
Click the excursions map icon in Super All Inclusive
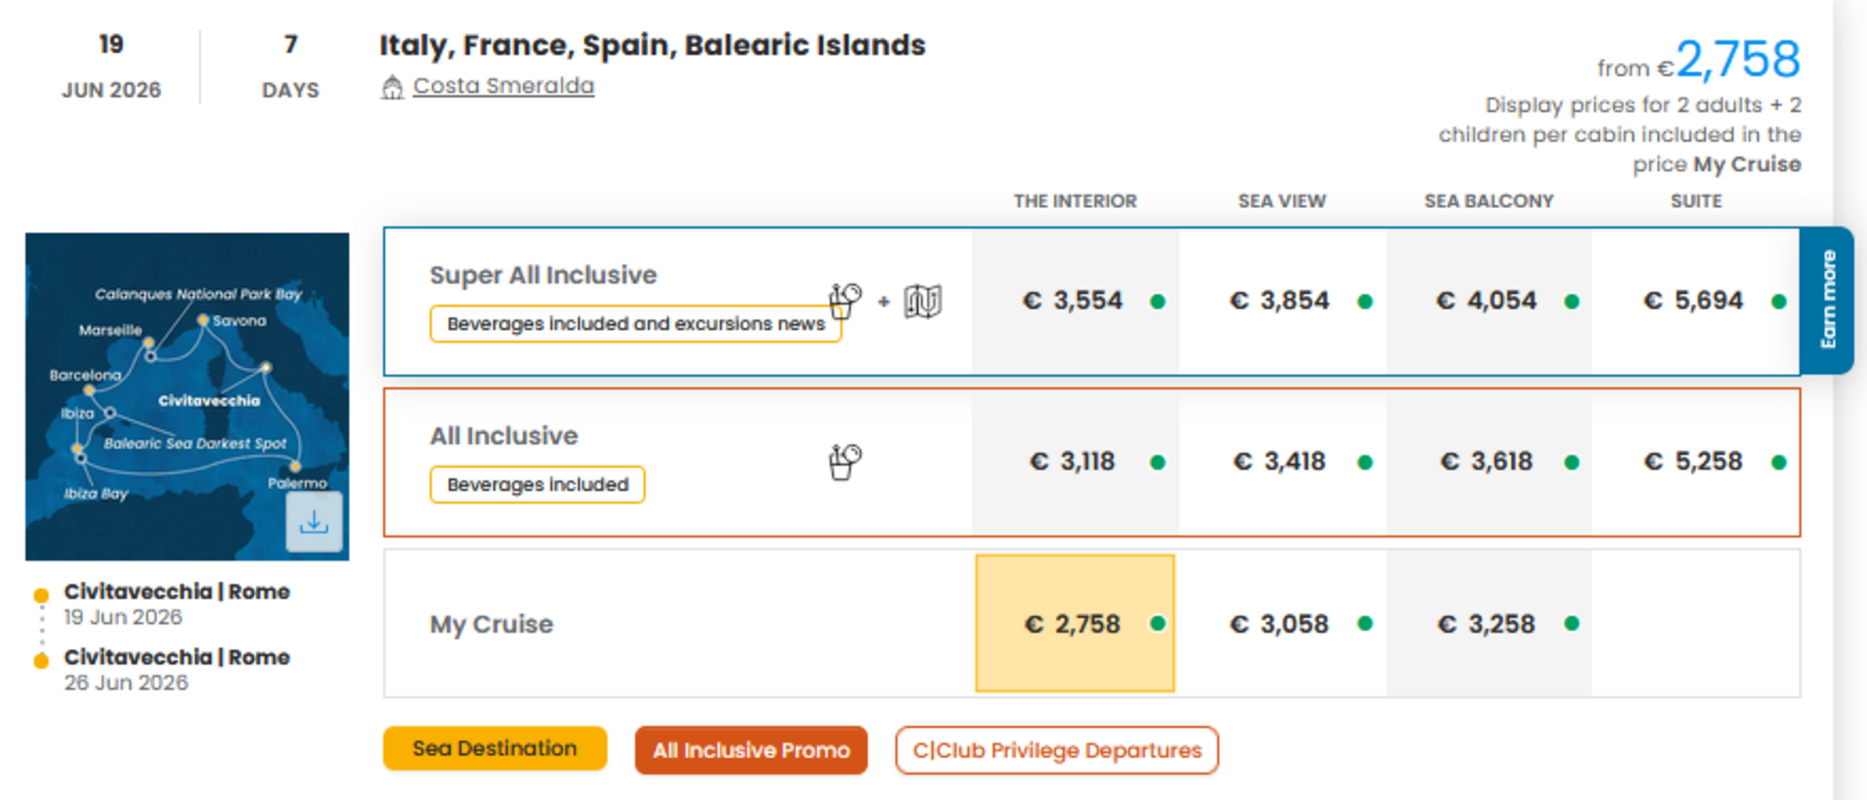(x=922, y=301)
